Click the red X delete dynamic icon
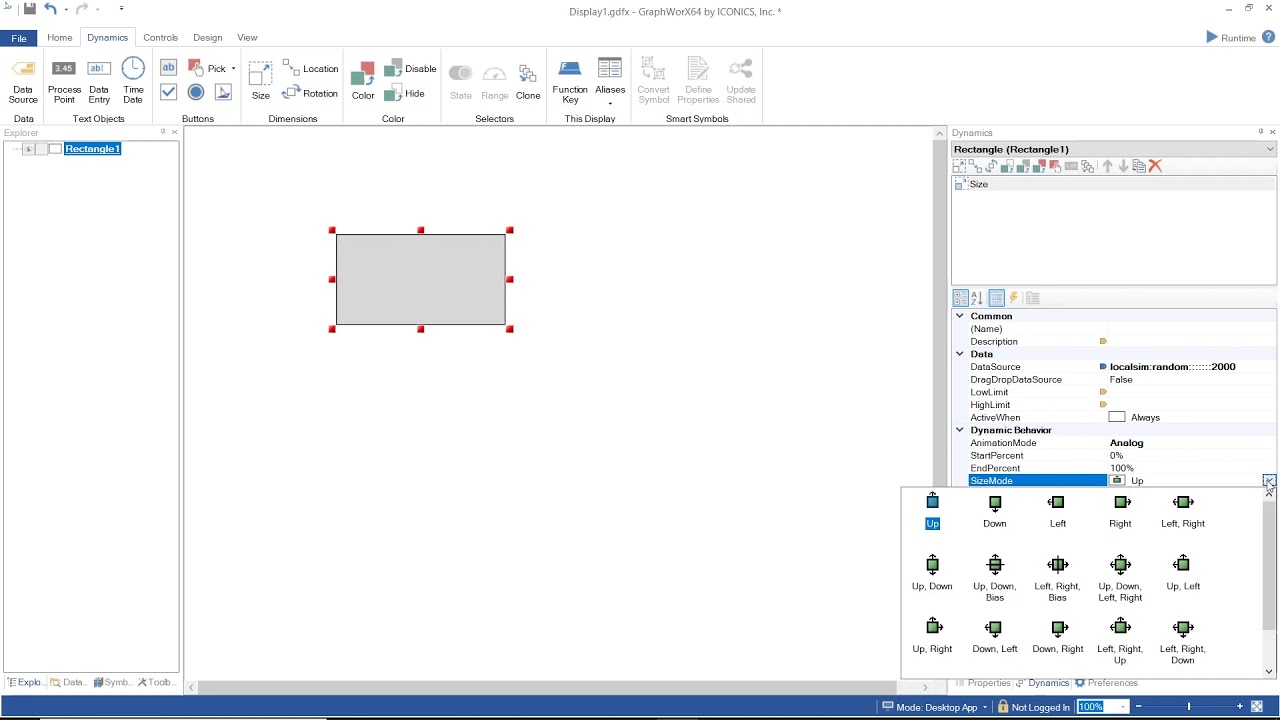1280x720 pixels. coord(1155,166)
